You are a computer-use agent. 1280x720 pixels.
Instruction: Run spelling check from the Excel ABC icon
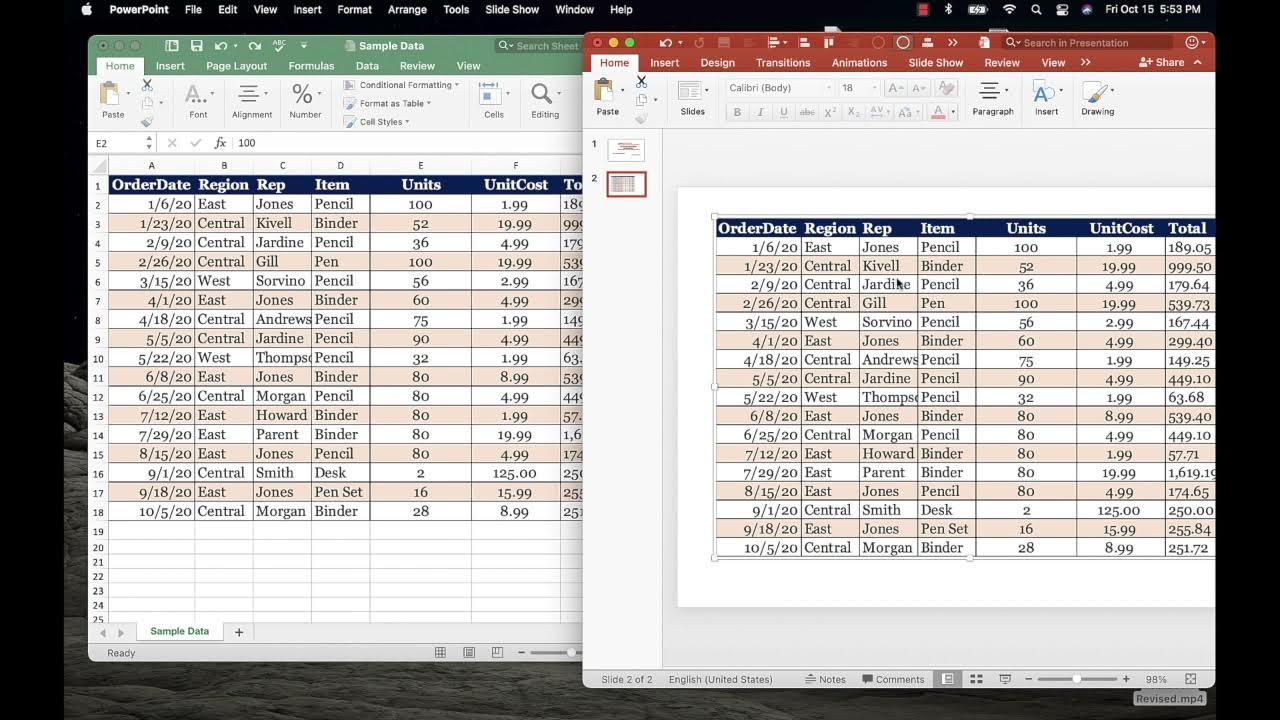pos(280,46)
